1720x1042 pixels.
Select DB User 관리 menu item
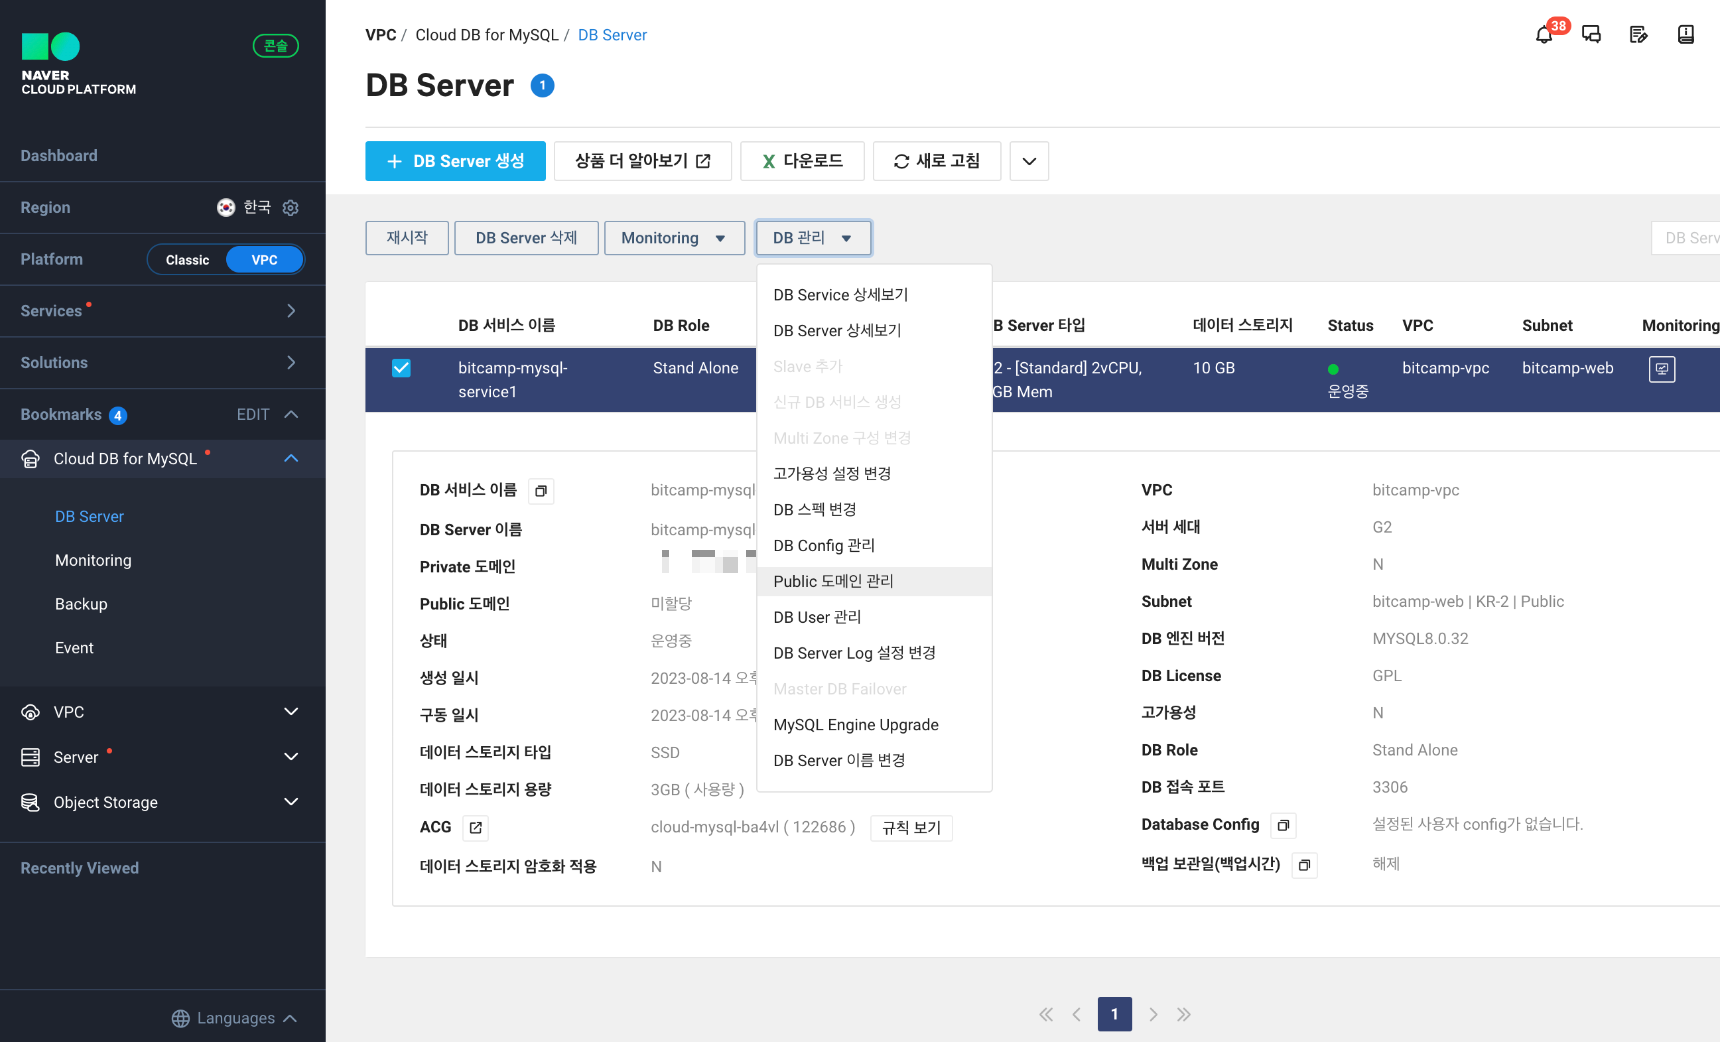point(875,618)
